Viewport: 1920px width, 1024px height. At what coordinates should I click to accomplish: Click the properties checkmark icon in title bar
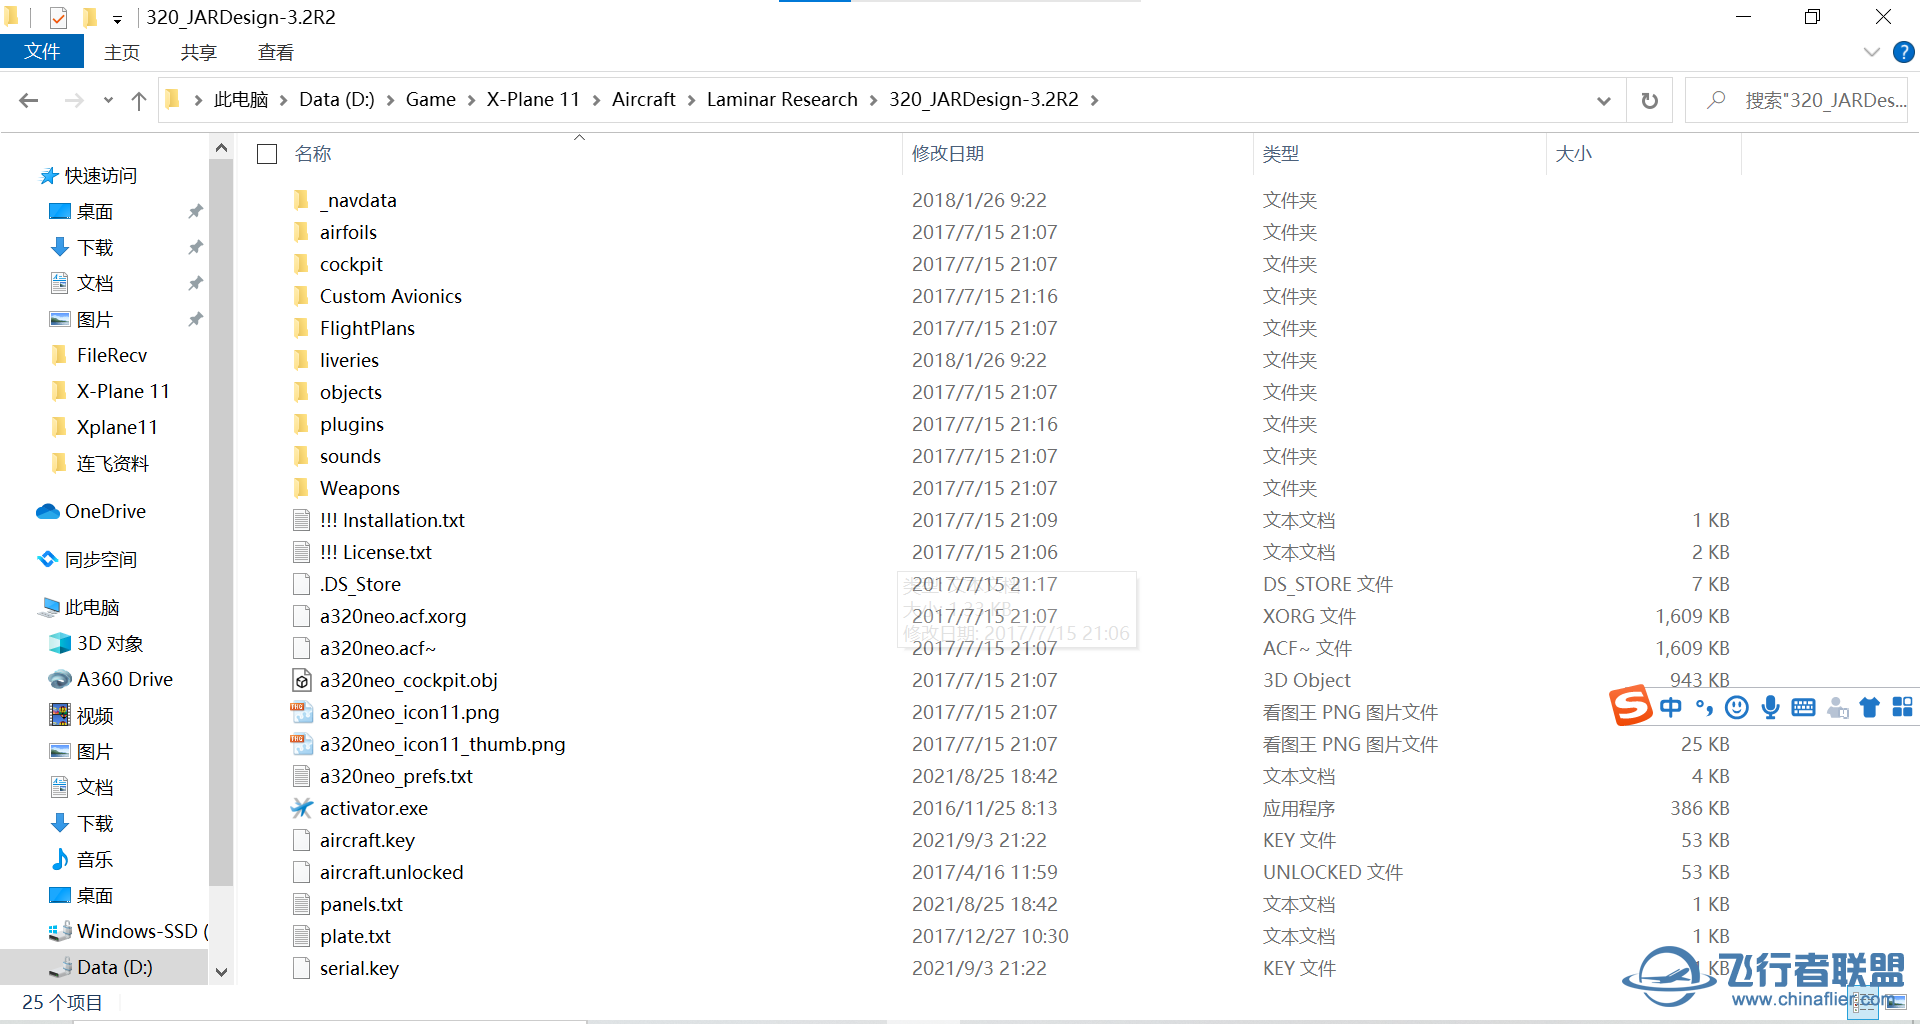pos(58,17)
